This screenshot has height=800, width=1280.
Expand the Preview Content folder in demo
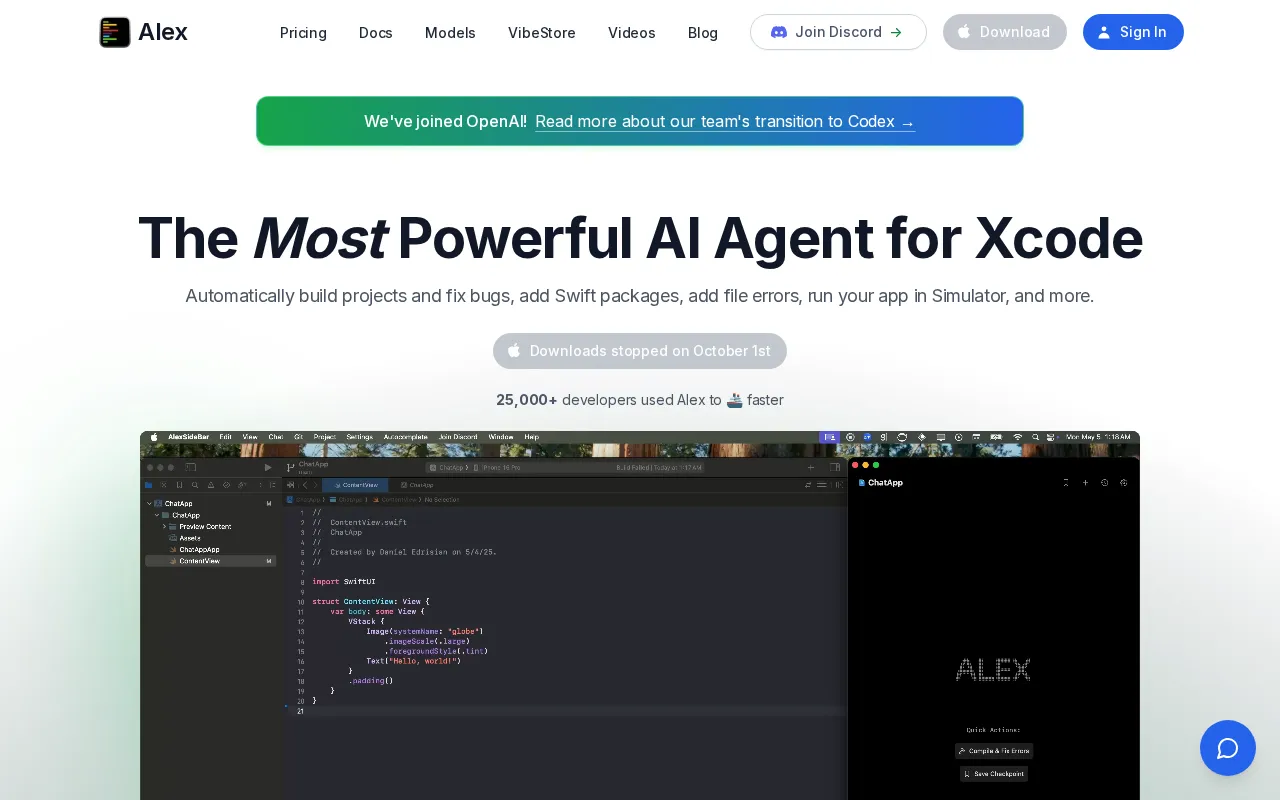pyautogui.click(x=164, y=526)
